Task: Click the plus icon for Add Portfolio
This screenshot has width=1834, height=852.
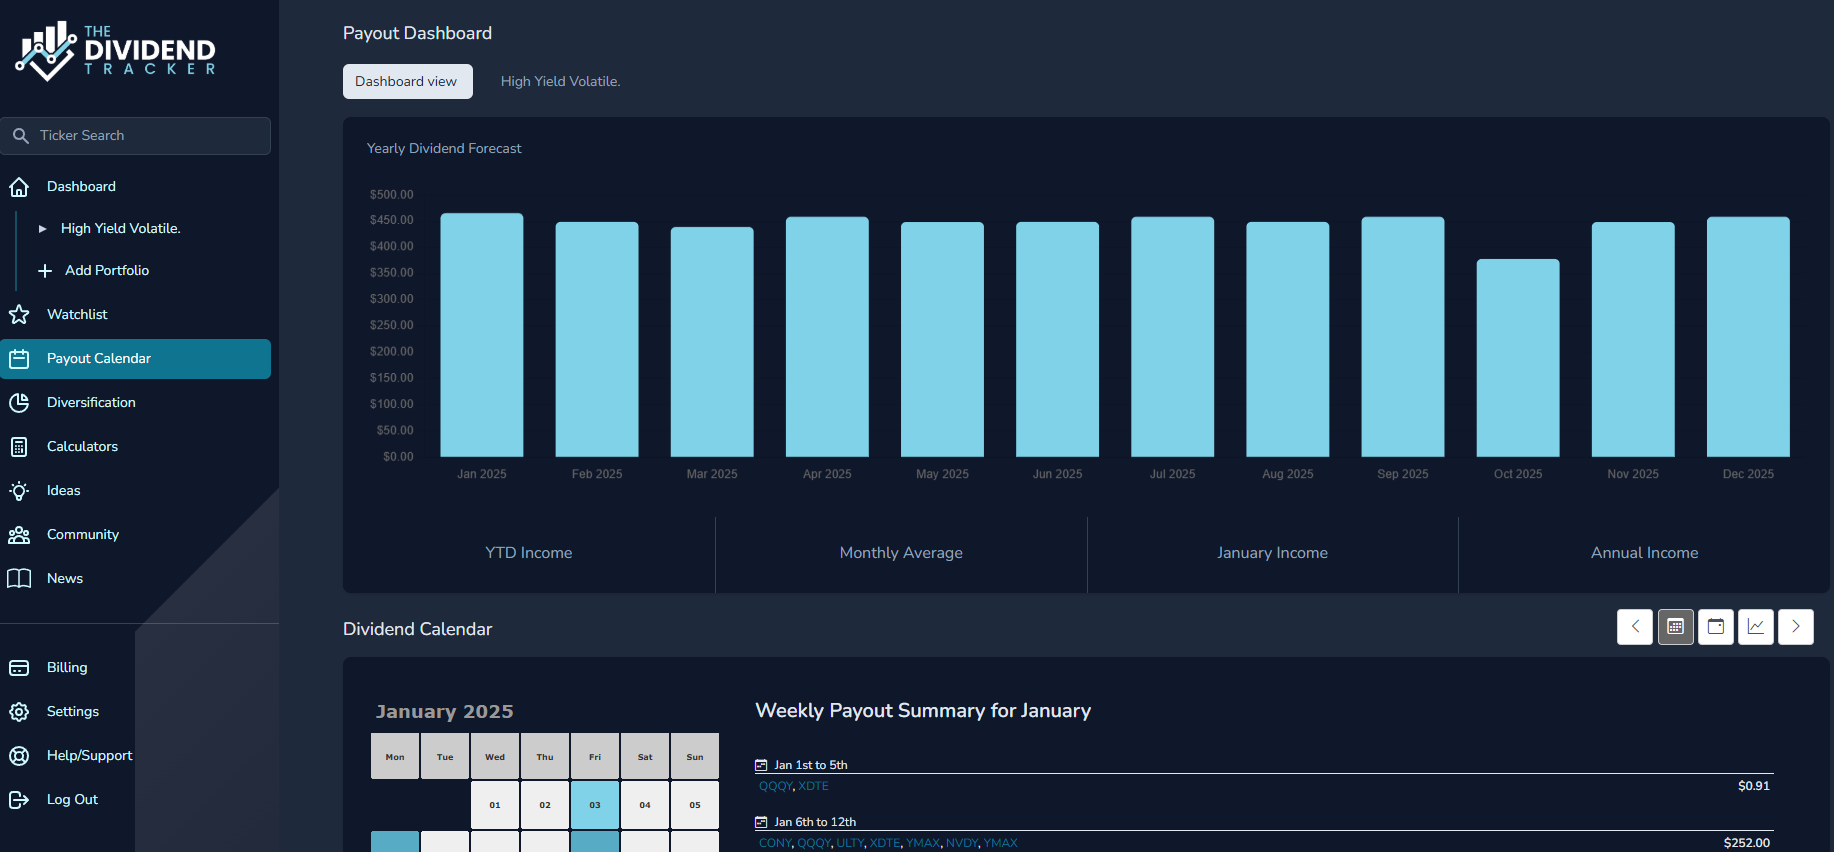Action: pos(45,271)
